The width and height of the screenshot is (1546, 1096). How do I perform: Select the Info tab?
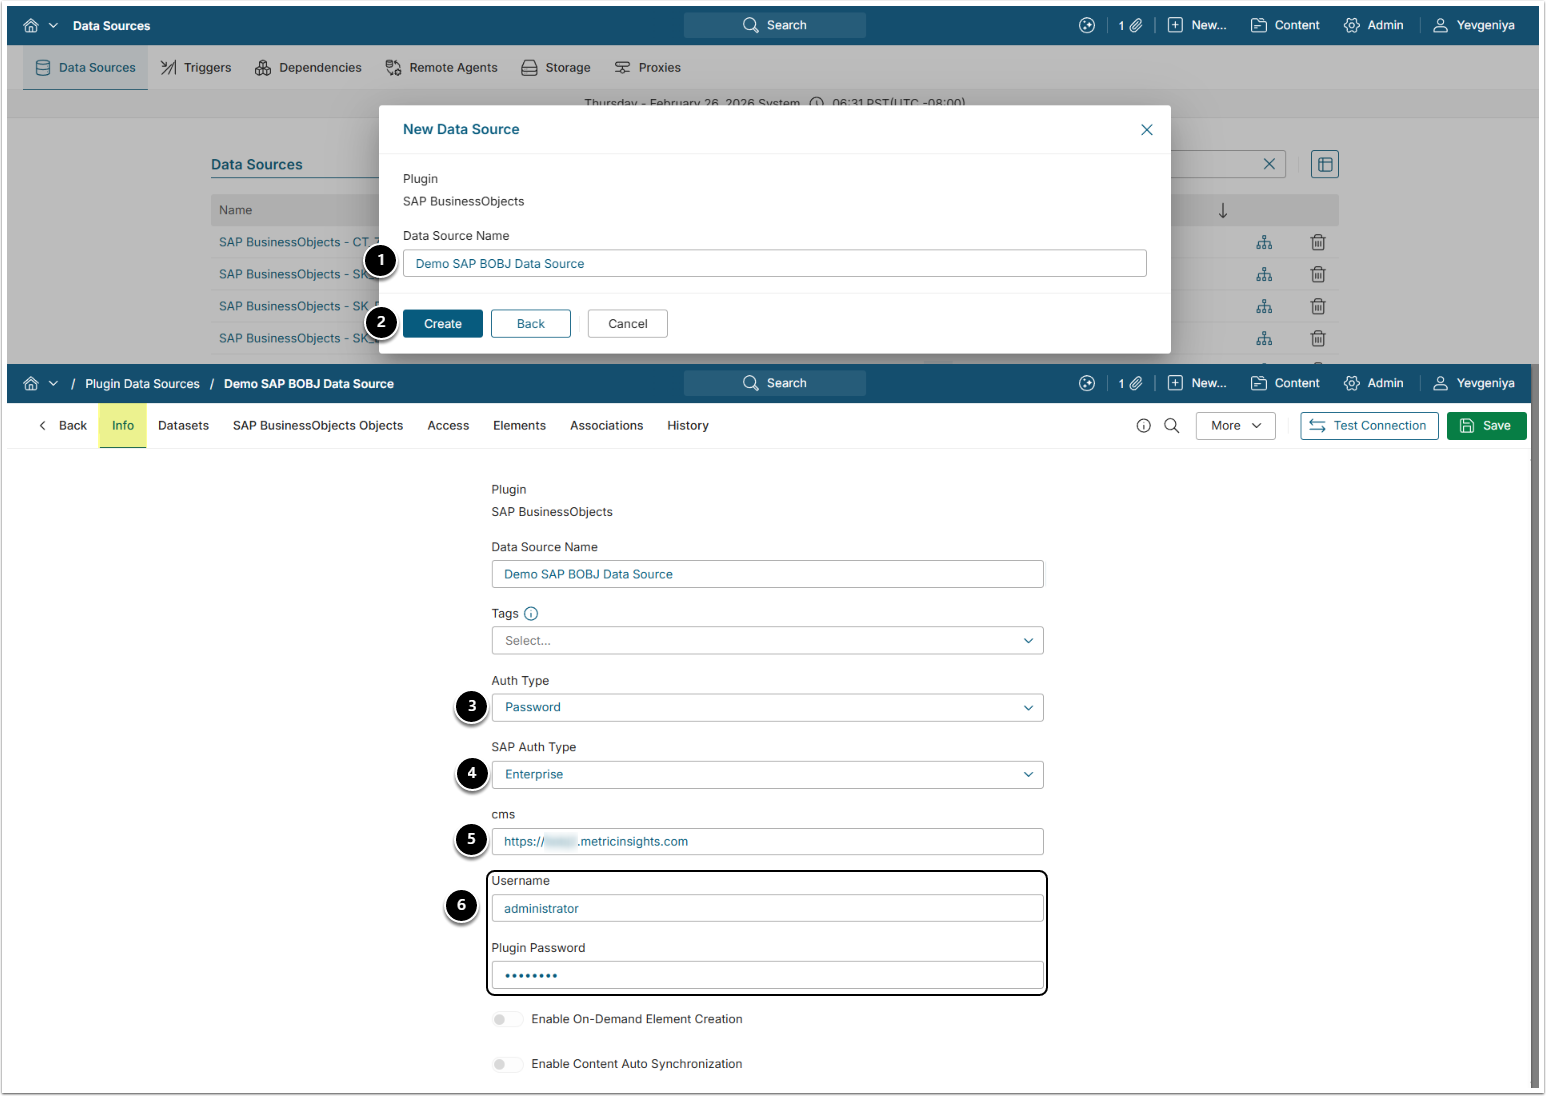click(x=123, y=426)
